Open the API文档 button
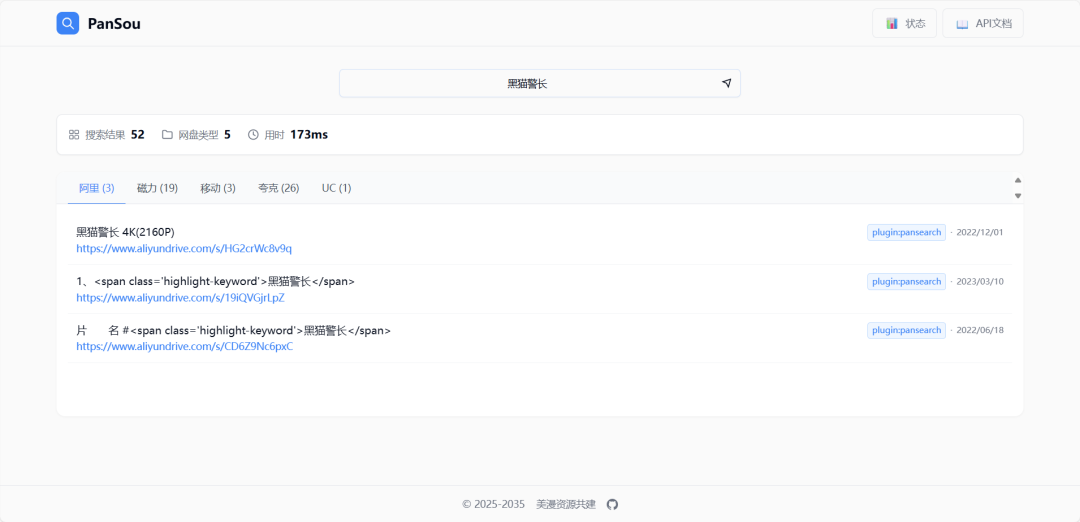Image resolution: width=1080 pixels, height=522 pixels. coord(983,23)
